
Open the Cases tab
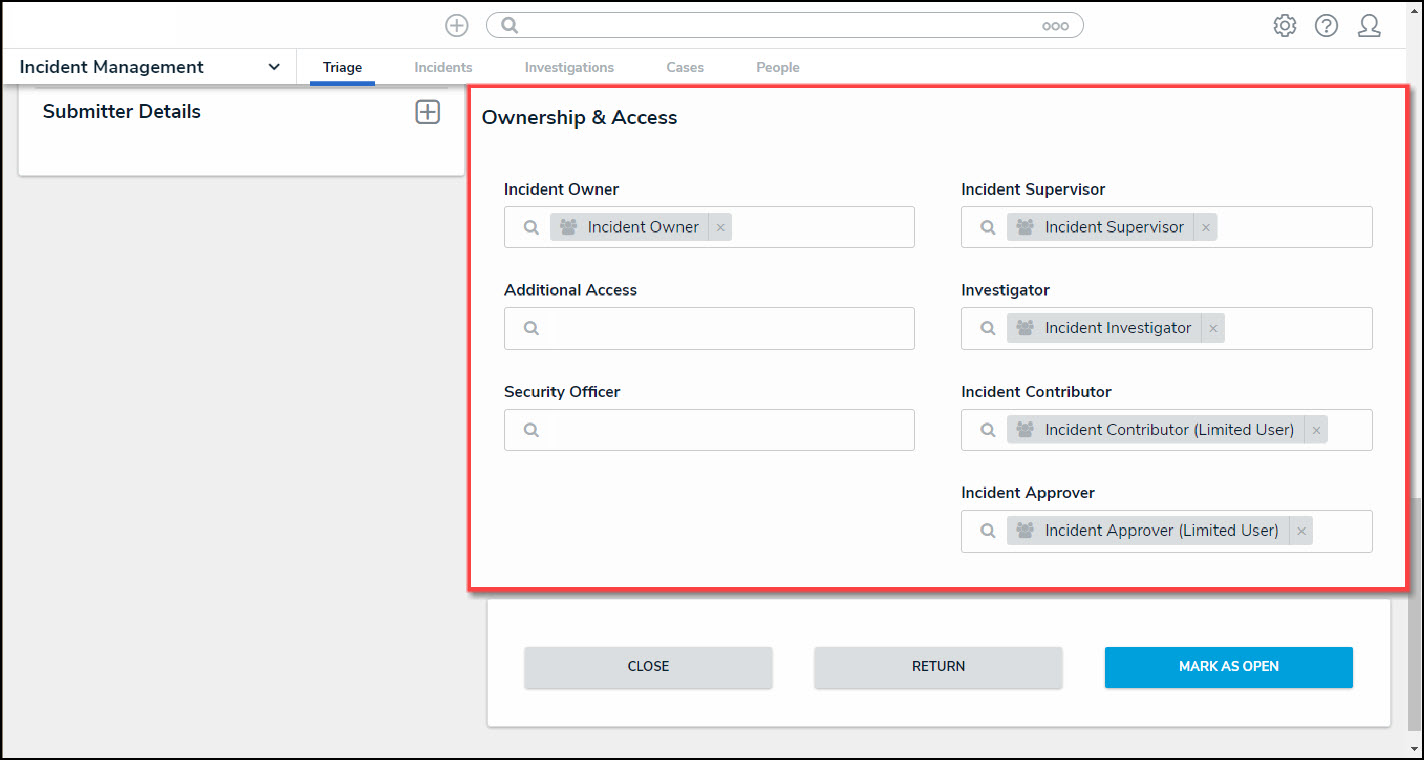pos(685,68)
